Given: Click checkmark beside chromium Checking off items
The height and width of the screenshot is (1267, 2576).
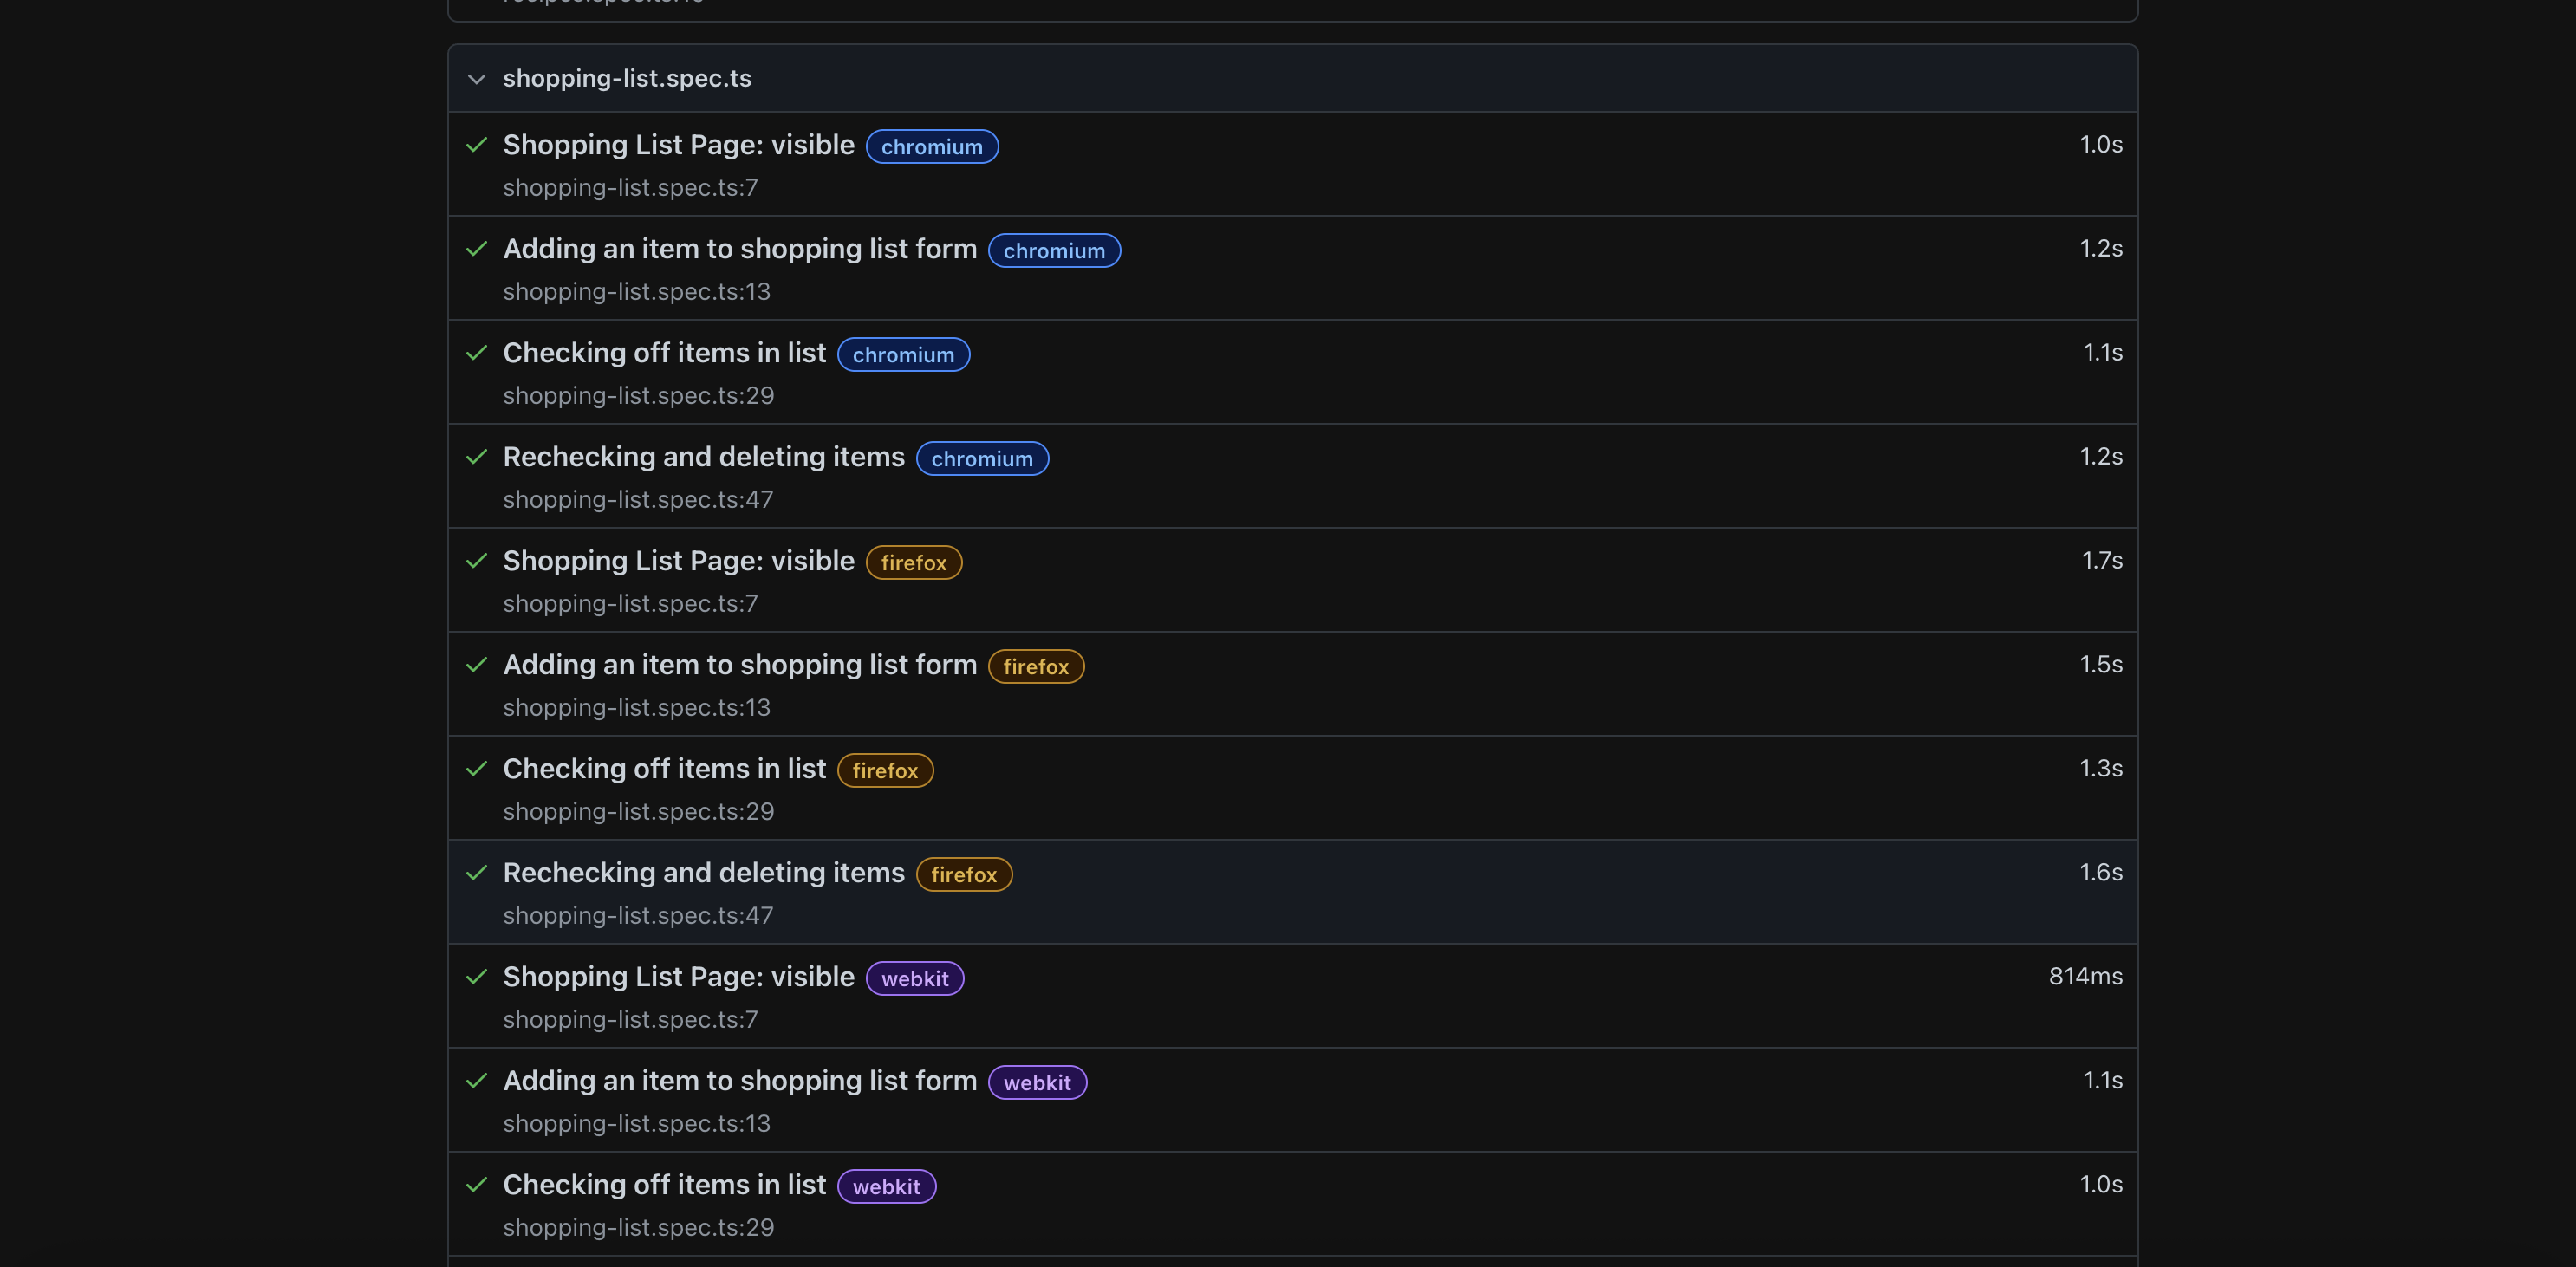Looking at the screenshot, I should click(x=477, y=353).
